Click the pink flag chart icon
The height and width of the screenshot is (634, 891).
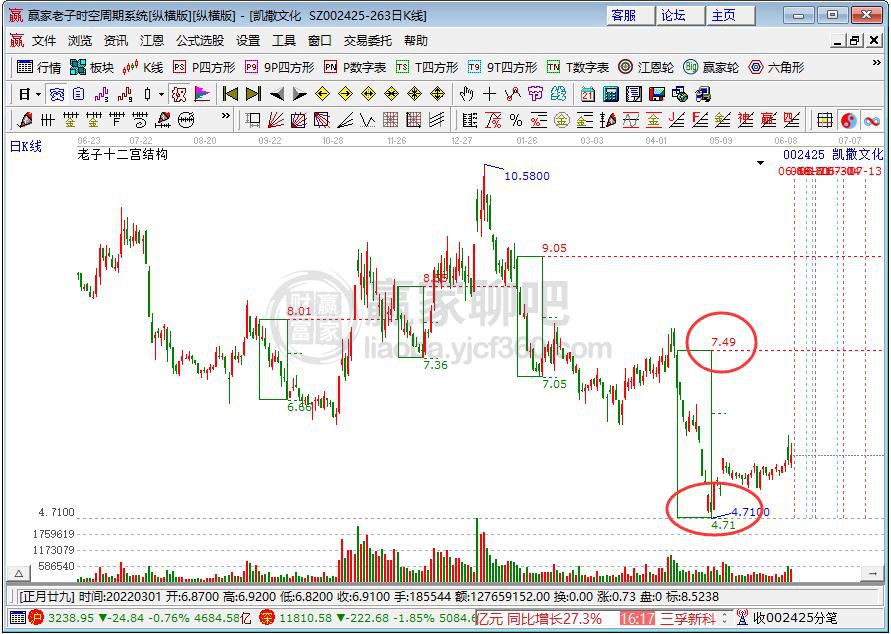(202, 94)
